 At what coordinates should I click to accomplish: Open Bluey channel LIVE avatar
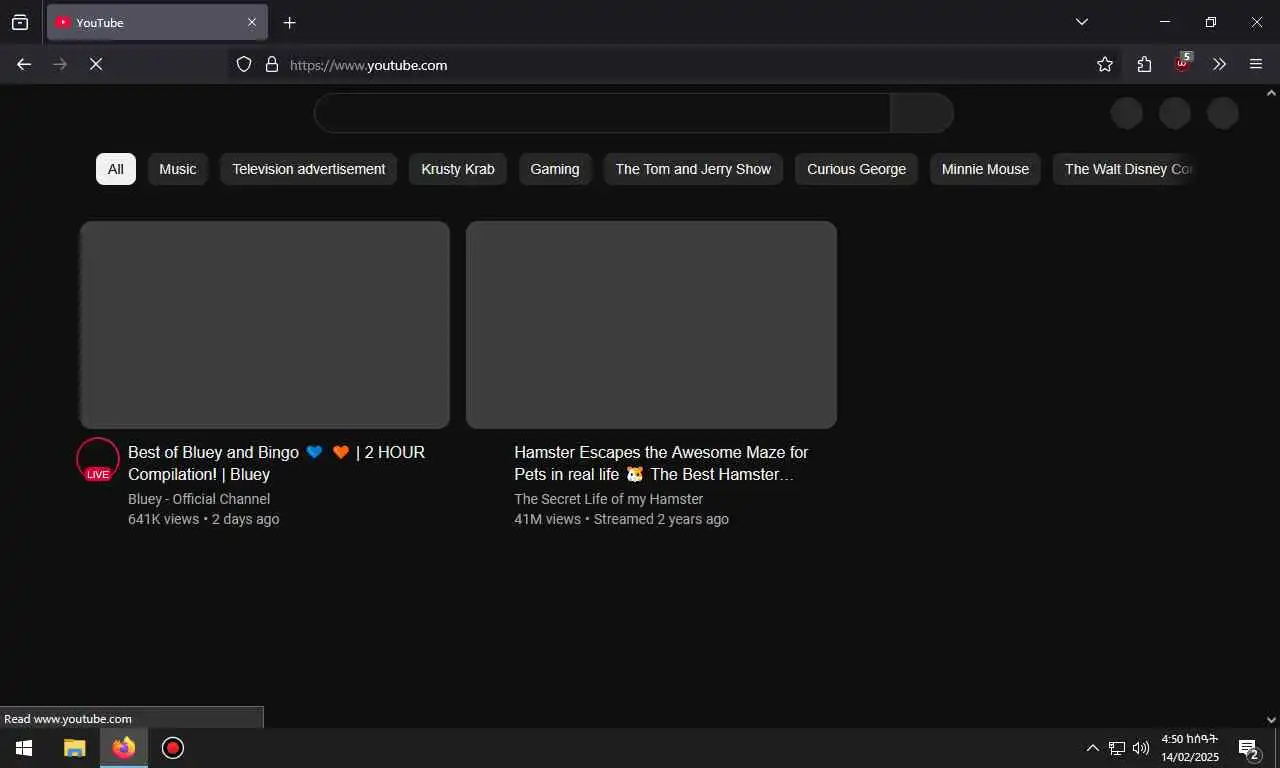click(x=98, y=460)
